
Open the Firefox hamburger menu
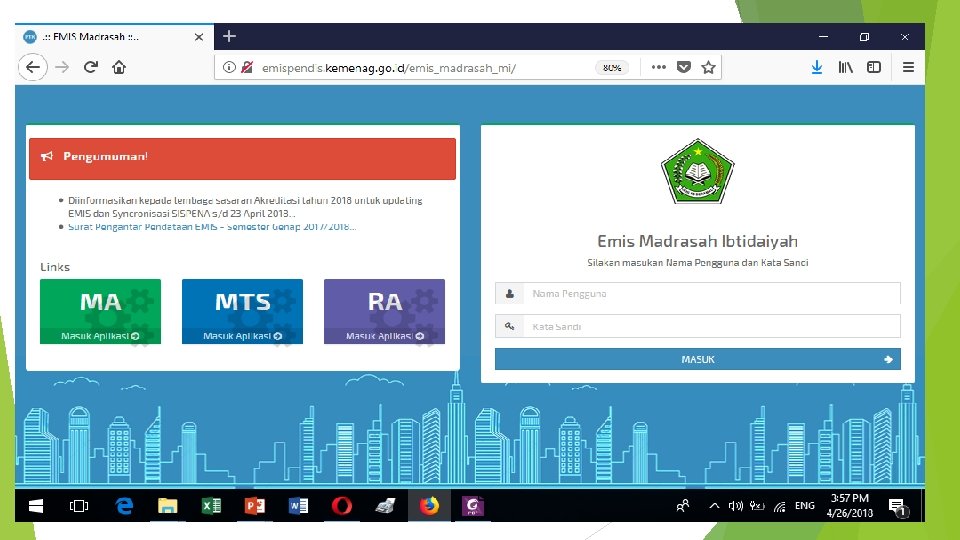tap(909, 67)
